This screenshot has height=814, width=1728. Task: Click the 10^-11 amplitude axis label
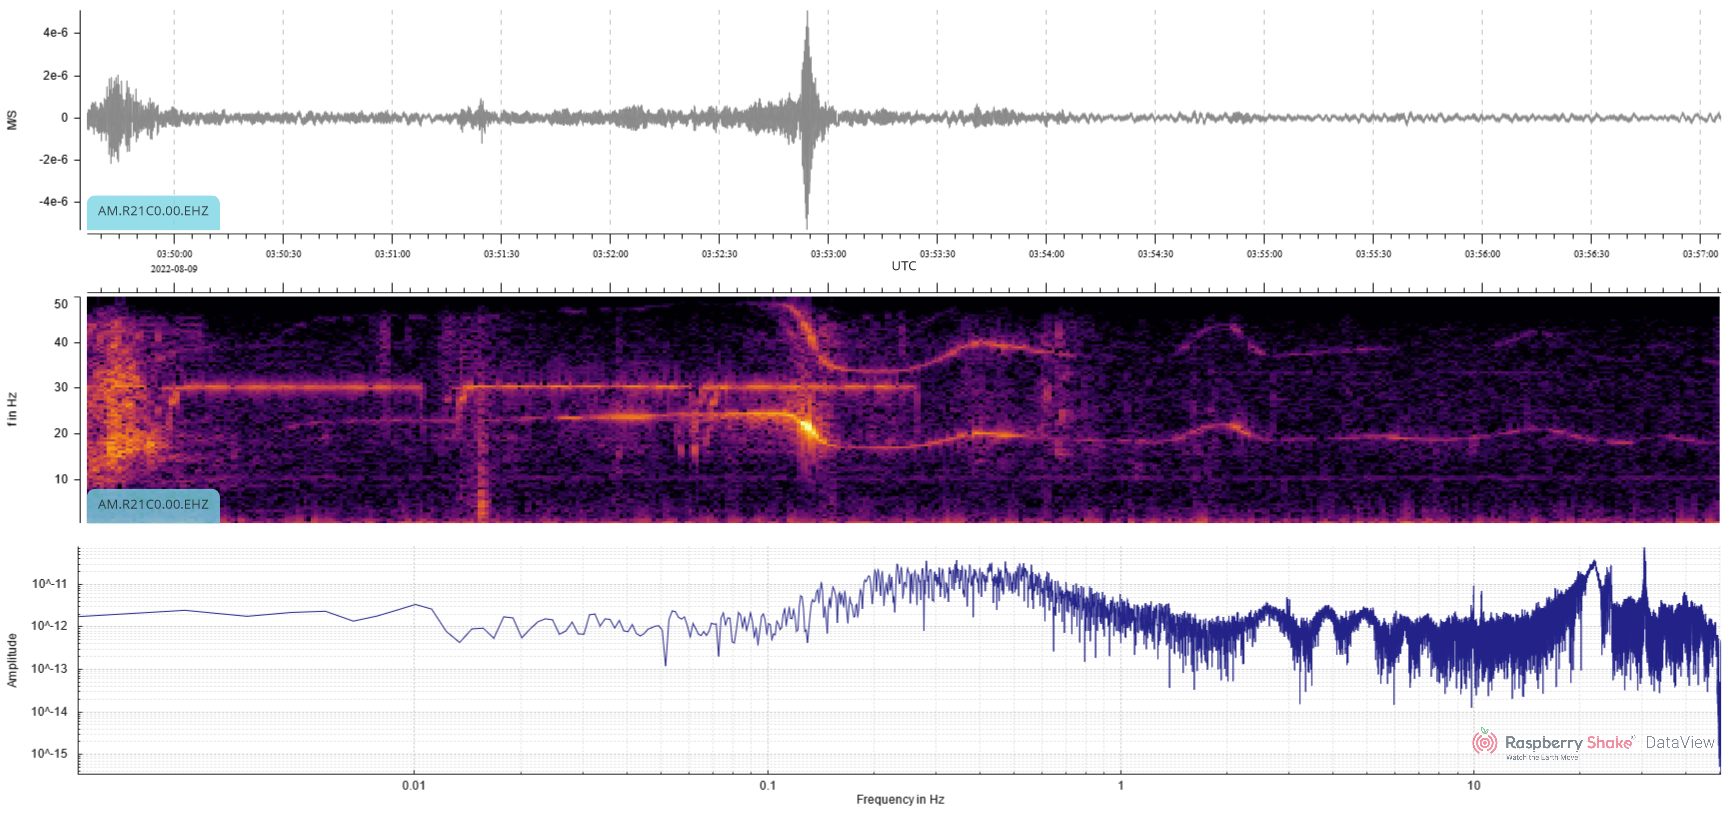pyautogui.click(x=50, y=584)
